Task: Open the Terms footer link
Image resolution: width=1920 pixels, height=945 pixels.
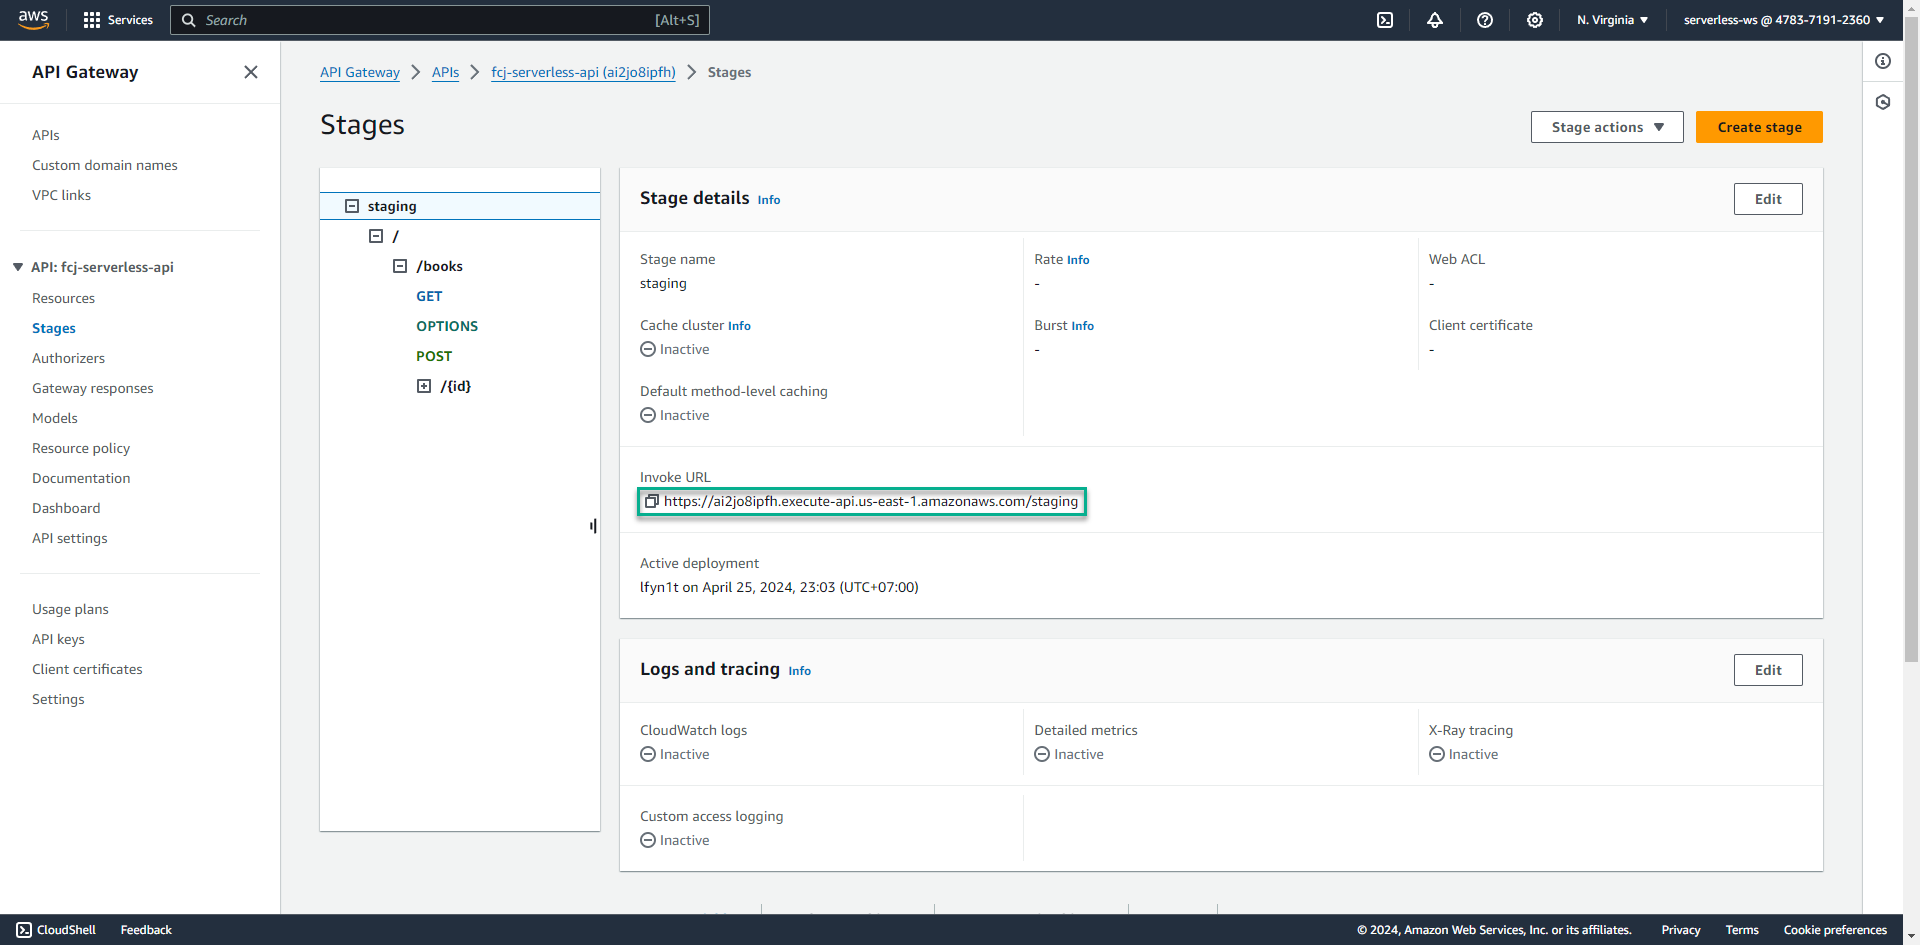Action: pos(1742,930)
